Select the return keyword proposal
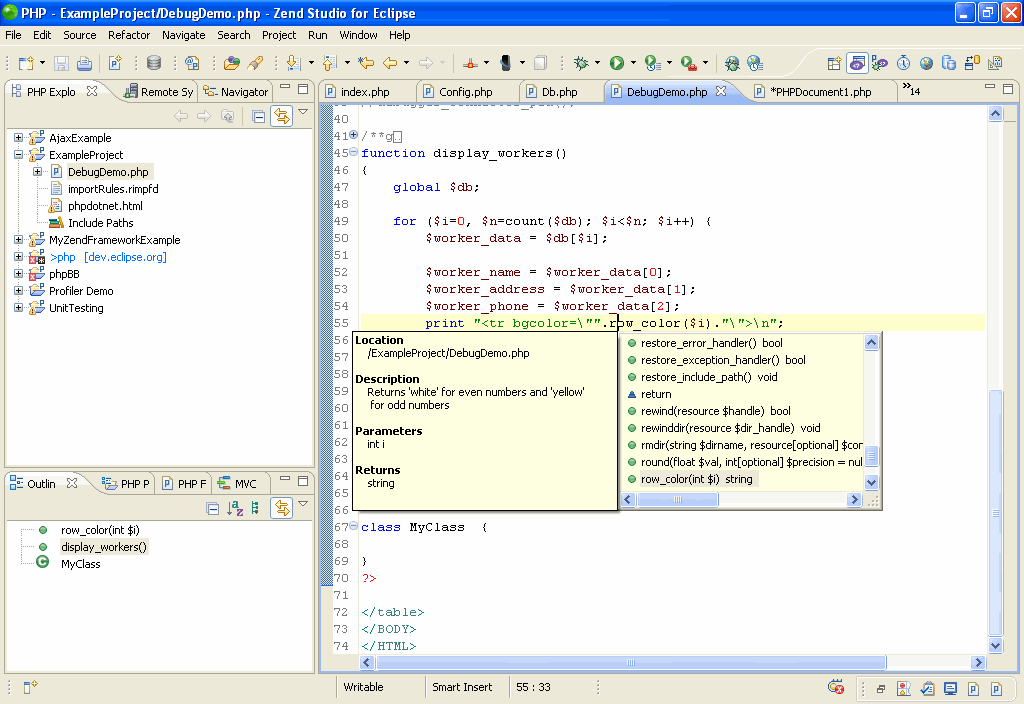This screenshot has height=704, width=1024. click(656, 394)
